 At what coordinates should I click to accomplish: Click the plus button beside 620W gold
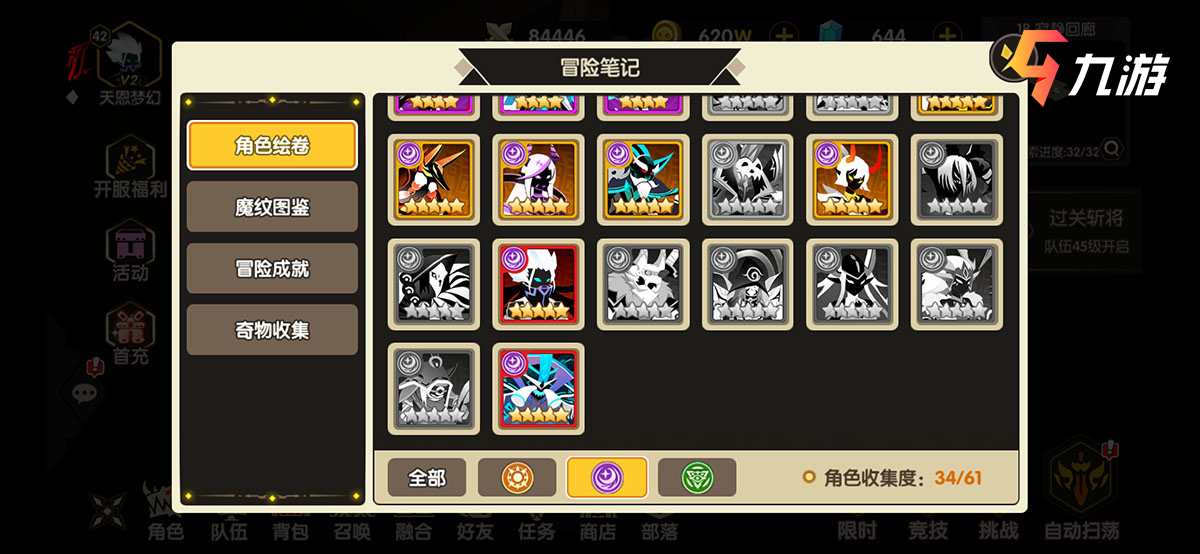click(785, 37)
